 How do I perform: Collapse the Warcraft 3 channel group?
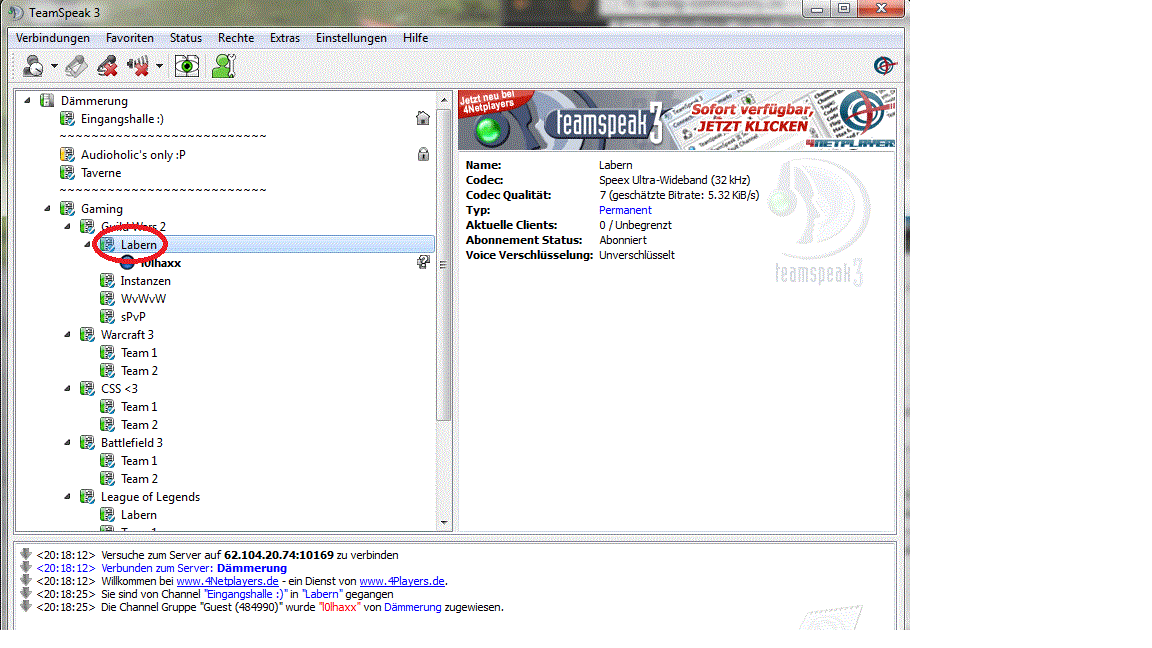coord(67,335)
